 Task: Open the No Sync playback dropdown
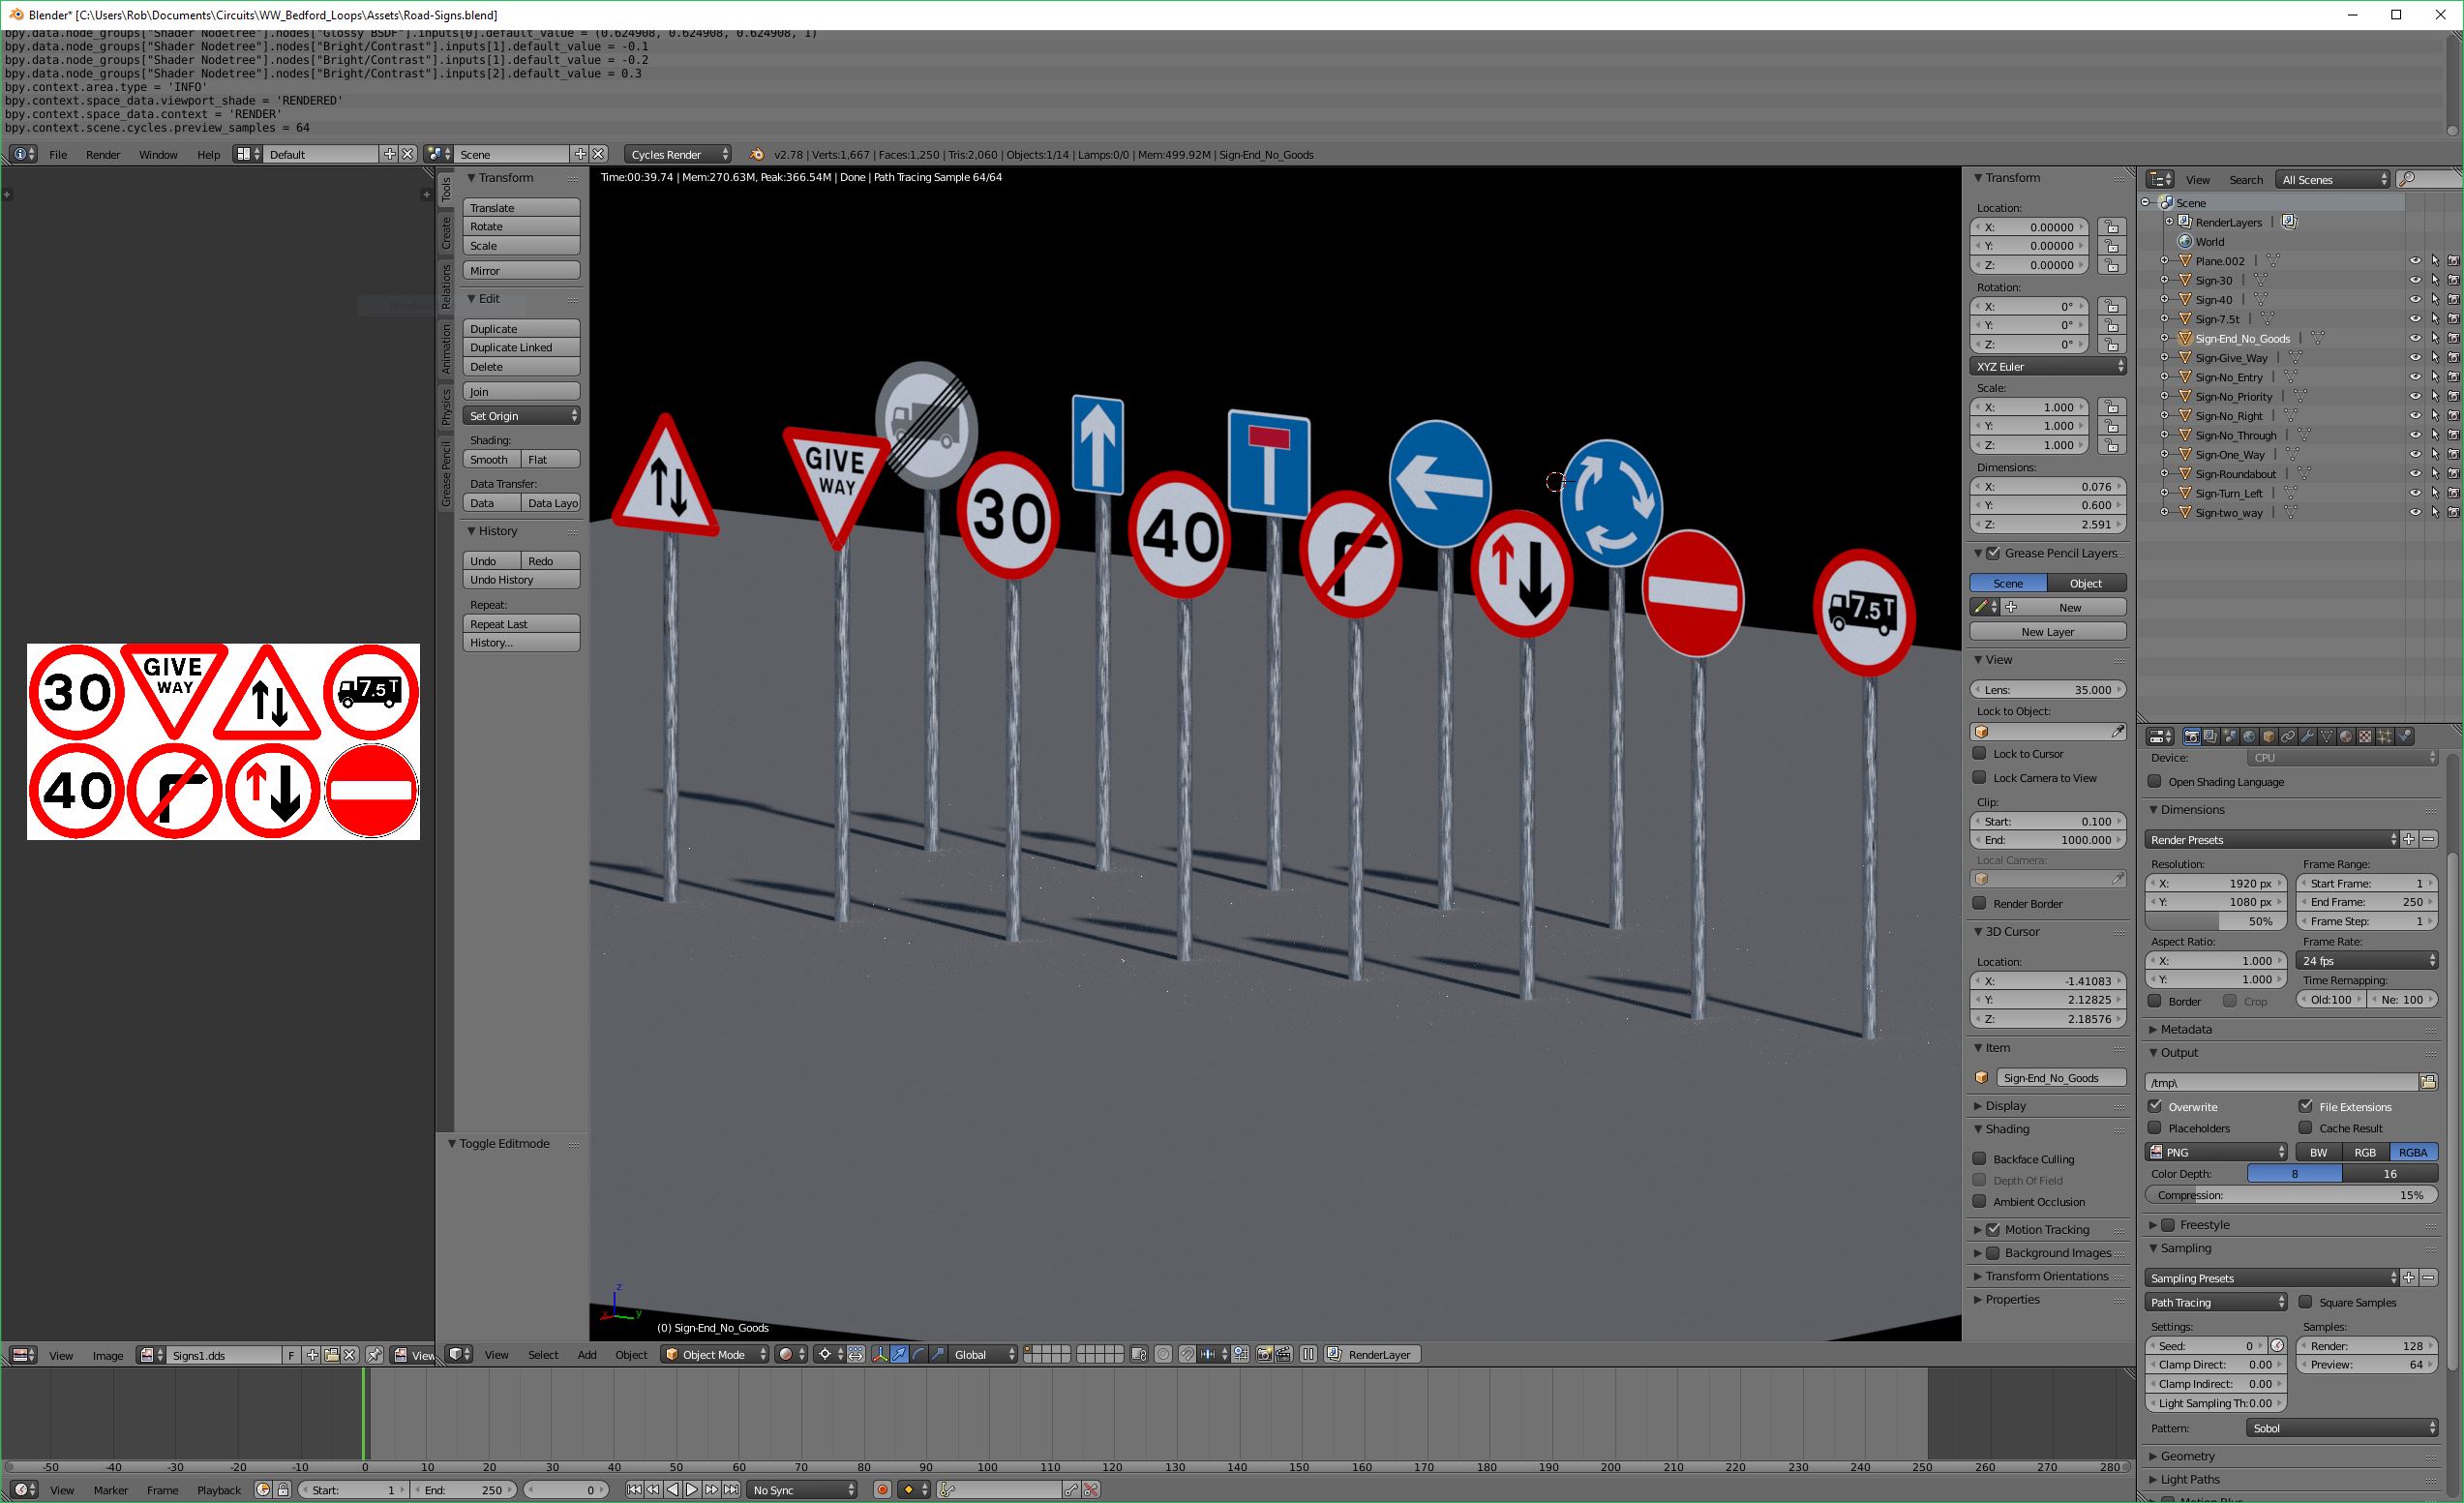(803, 1490)
